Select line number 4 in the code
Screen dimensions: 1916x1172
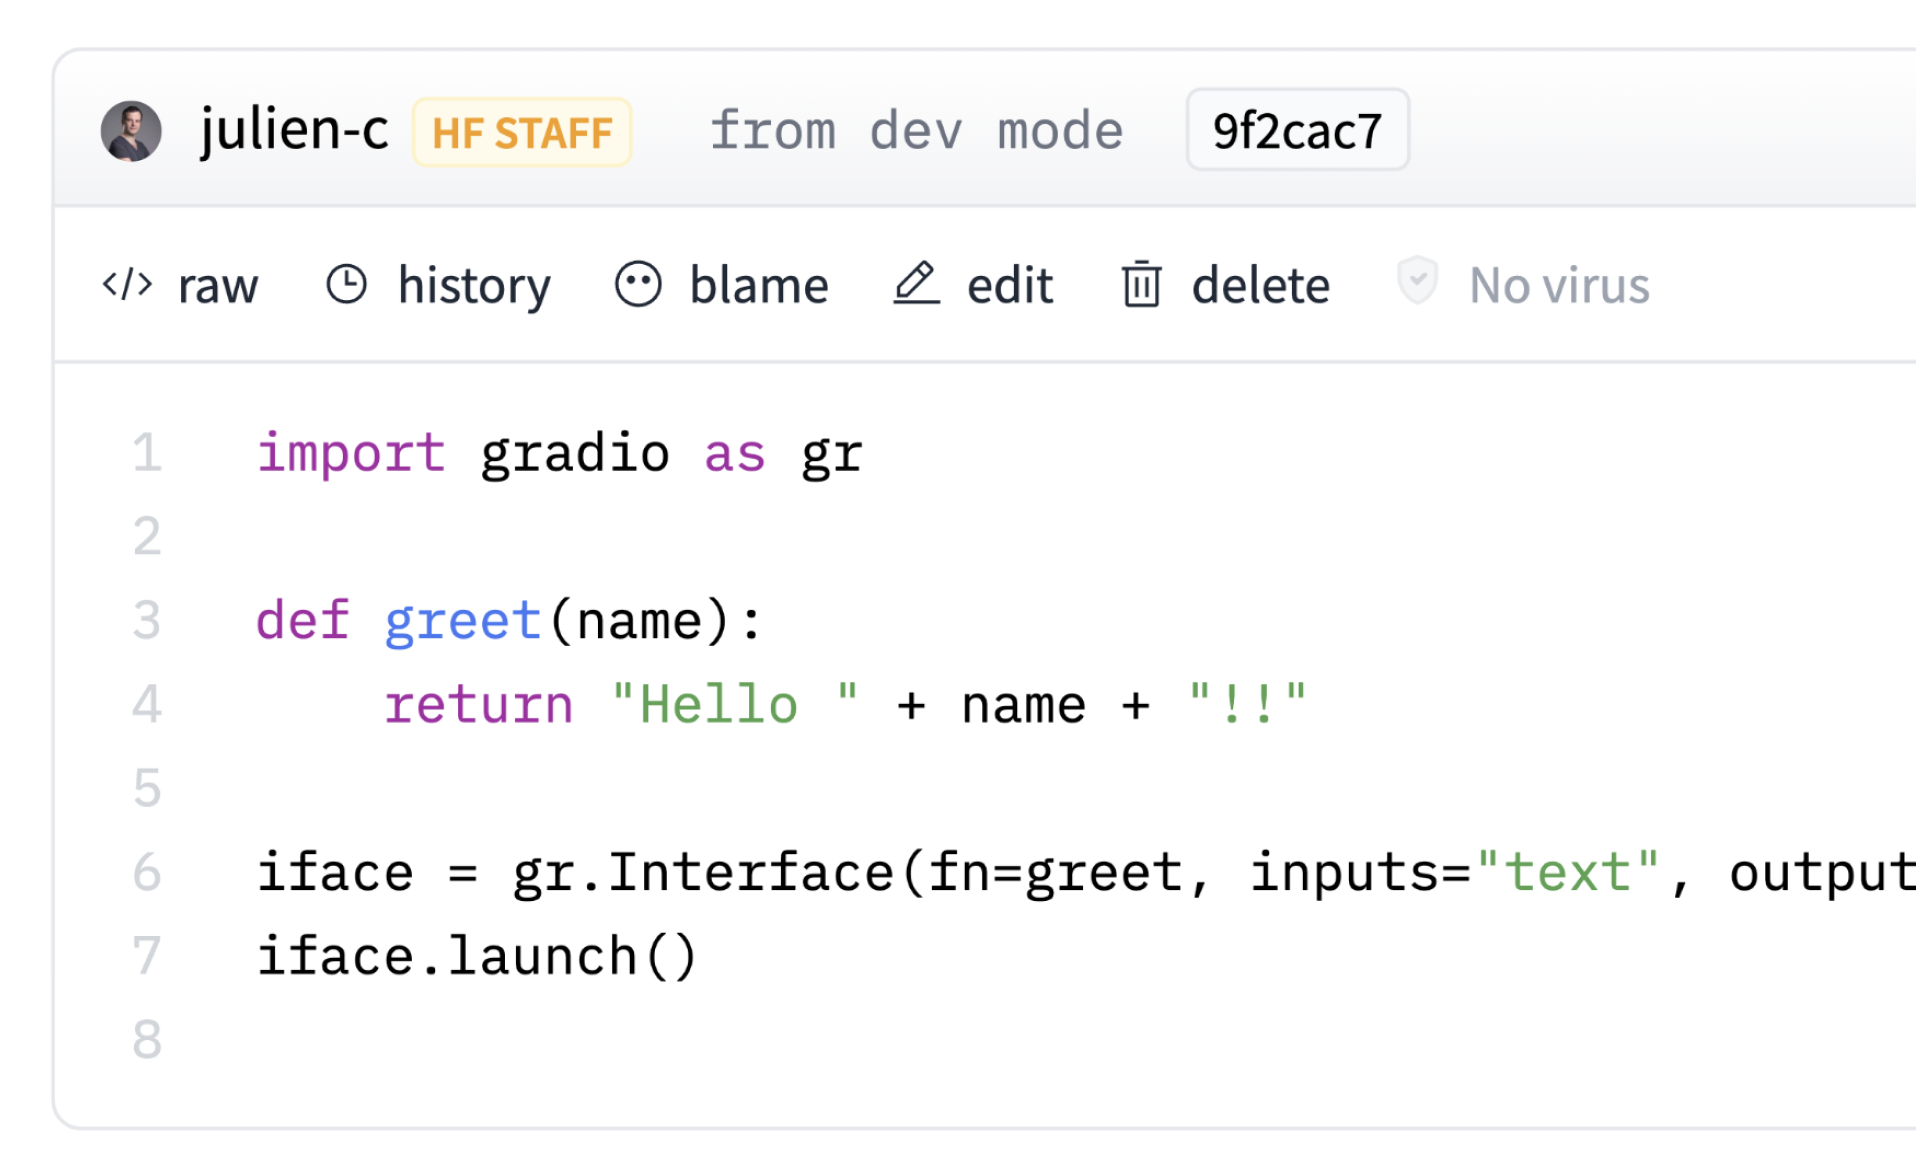(x=147, y=703)
